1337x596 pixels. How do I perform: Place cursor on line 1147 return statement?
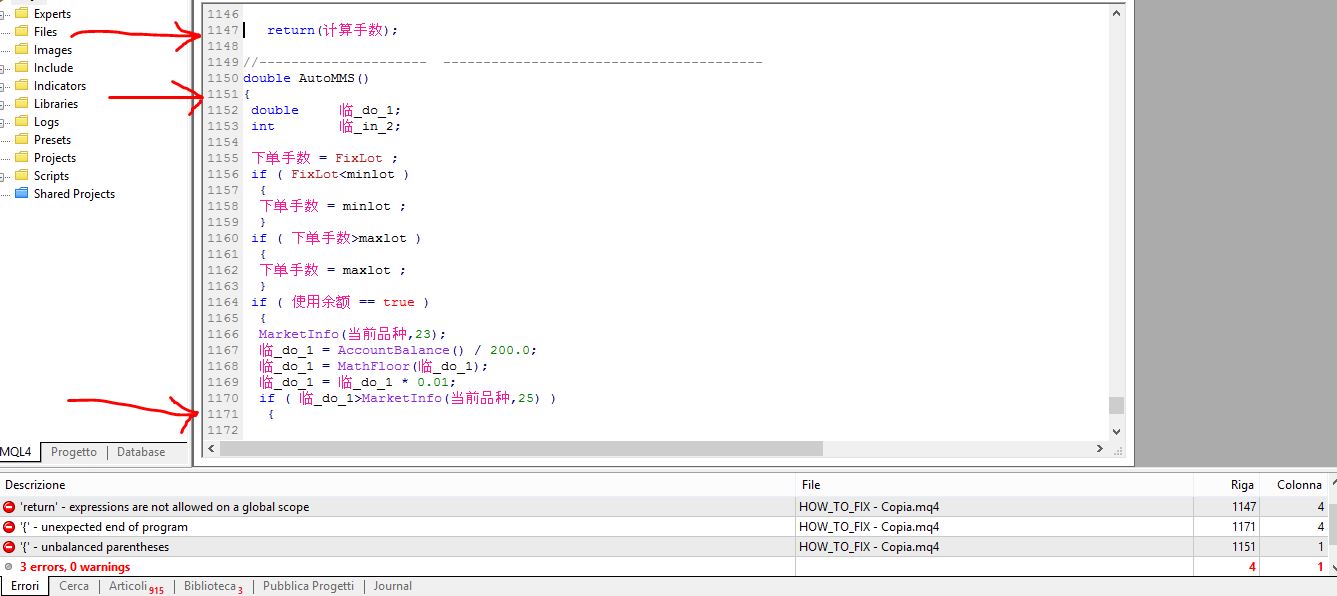pyautogui.click(x=332, y=30)
